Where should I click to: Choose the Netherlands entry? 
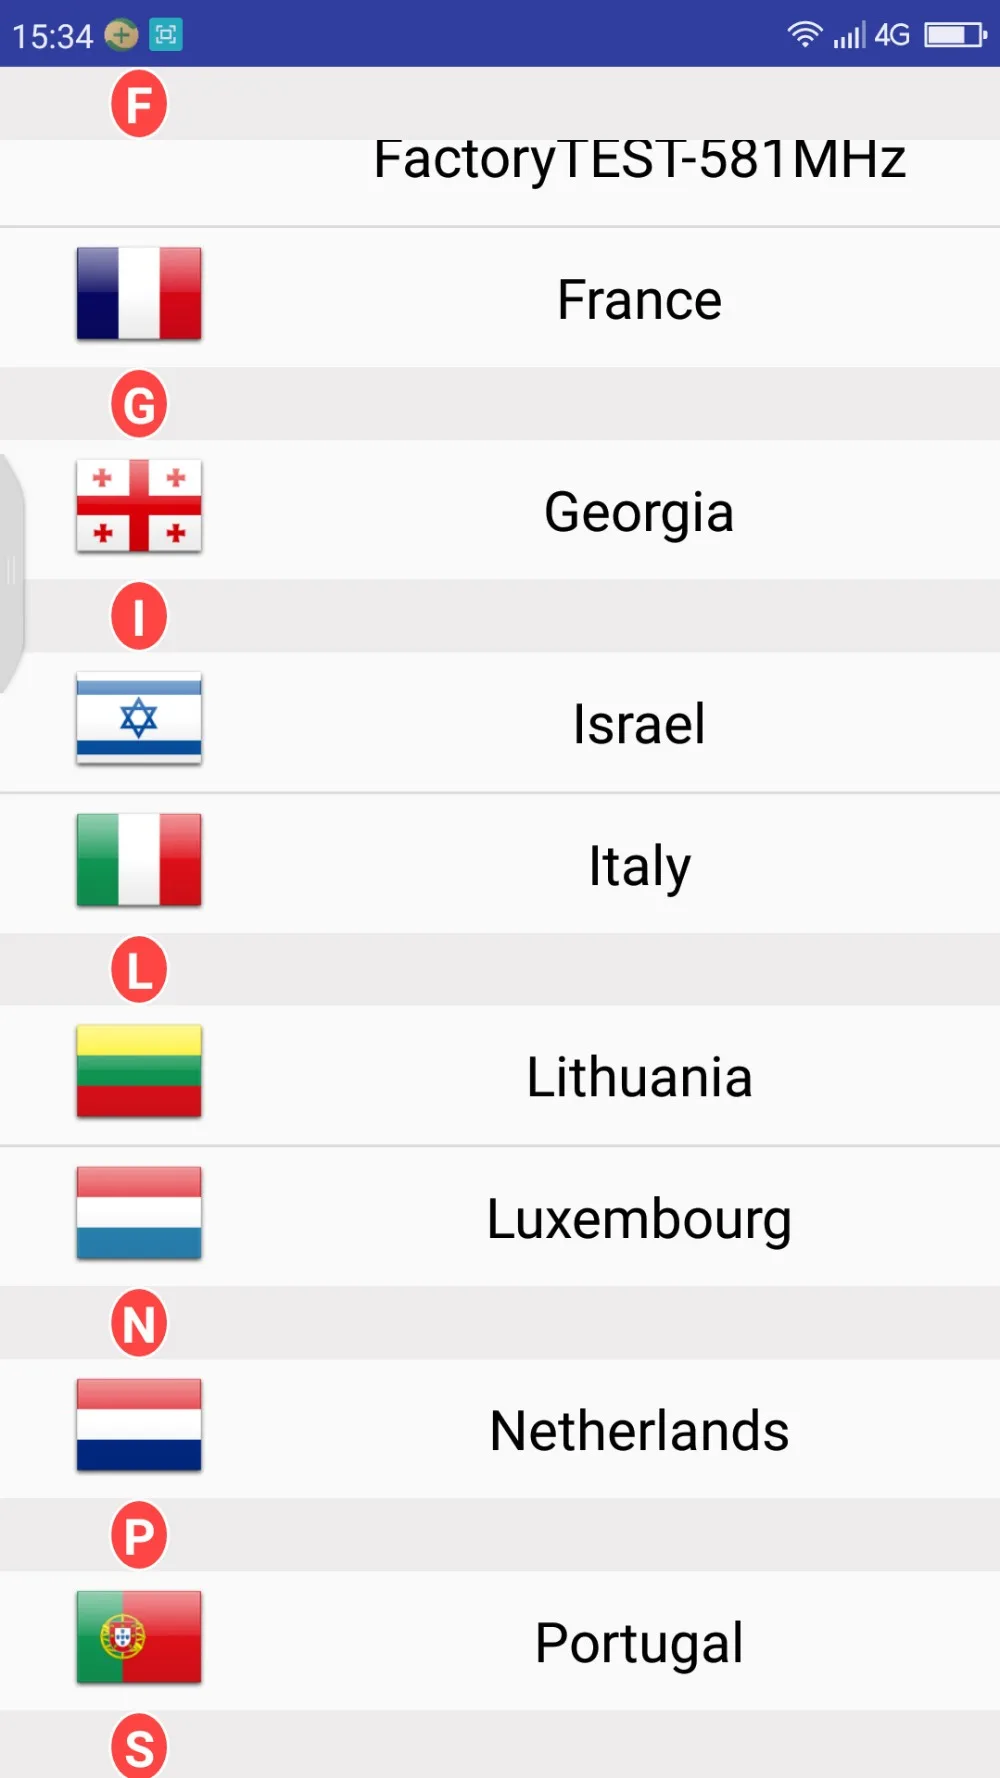click(x=500, y=1429)
